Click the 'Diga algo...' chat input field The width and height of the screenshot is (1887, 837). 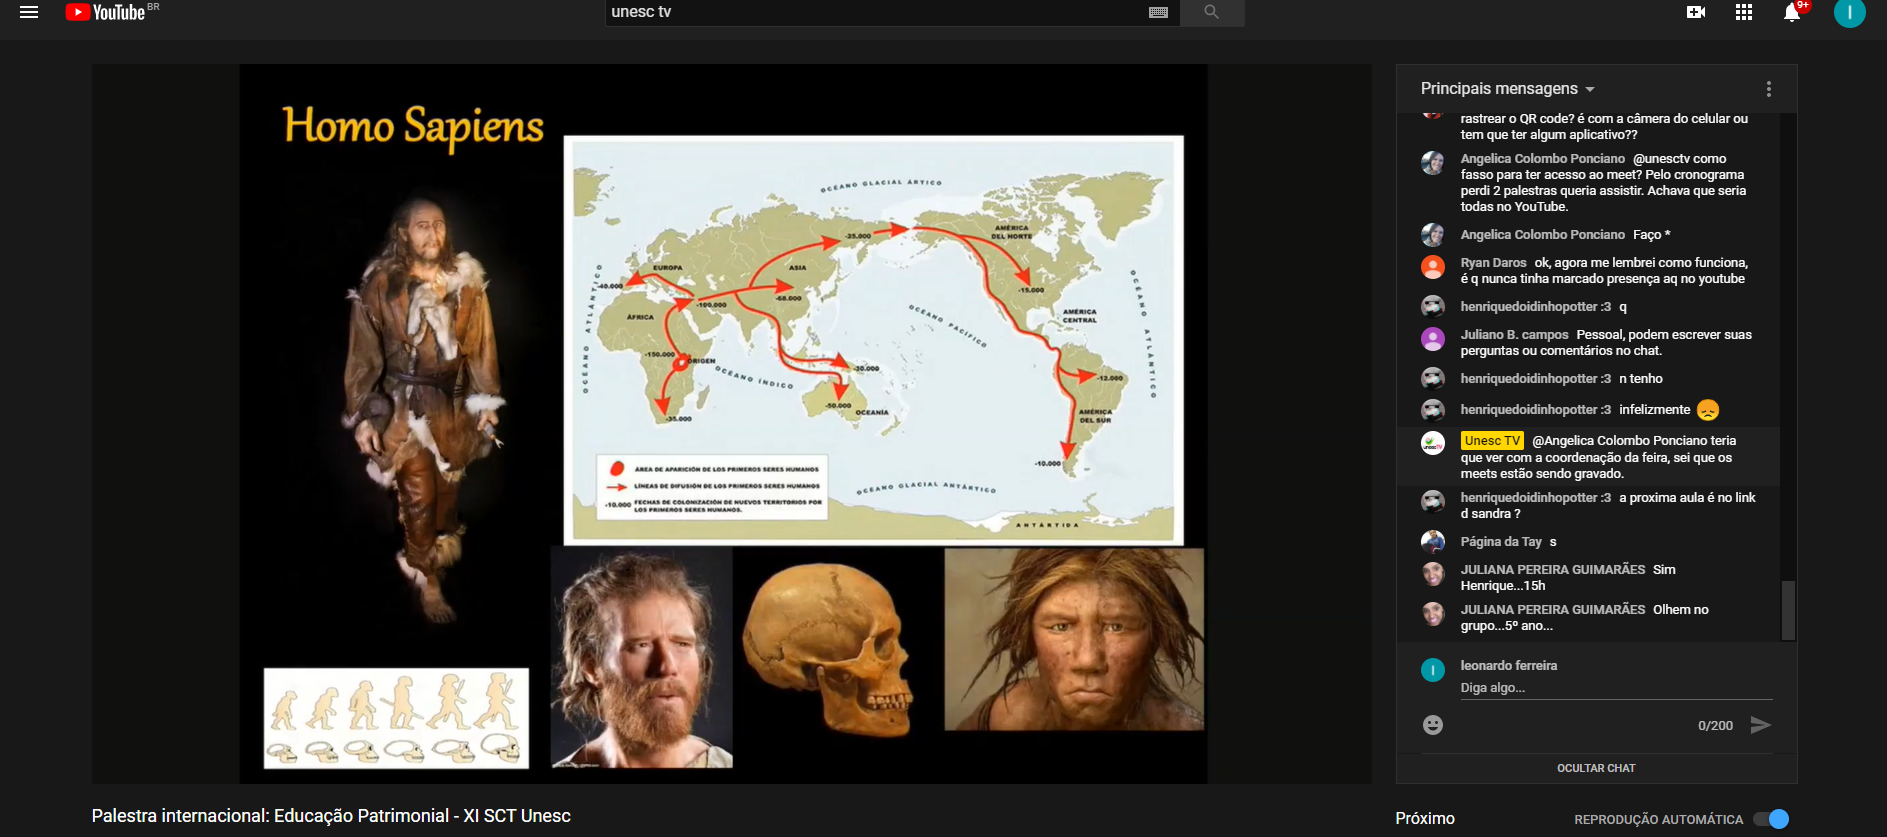pyautogui.click(x=1614, y=688)
